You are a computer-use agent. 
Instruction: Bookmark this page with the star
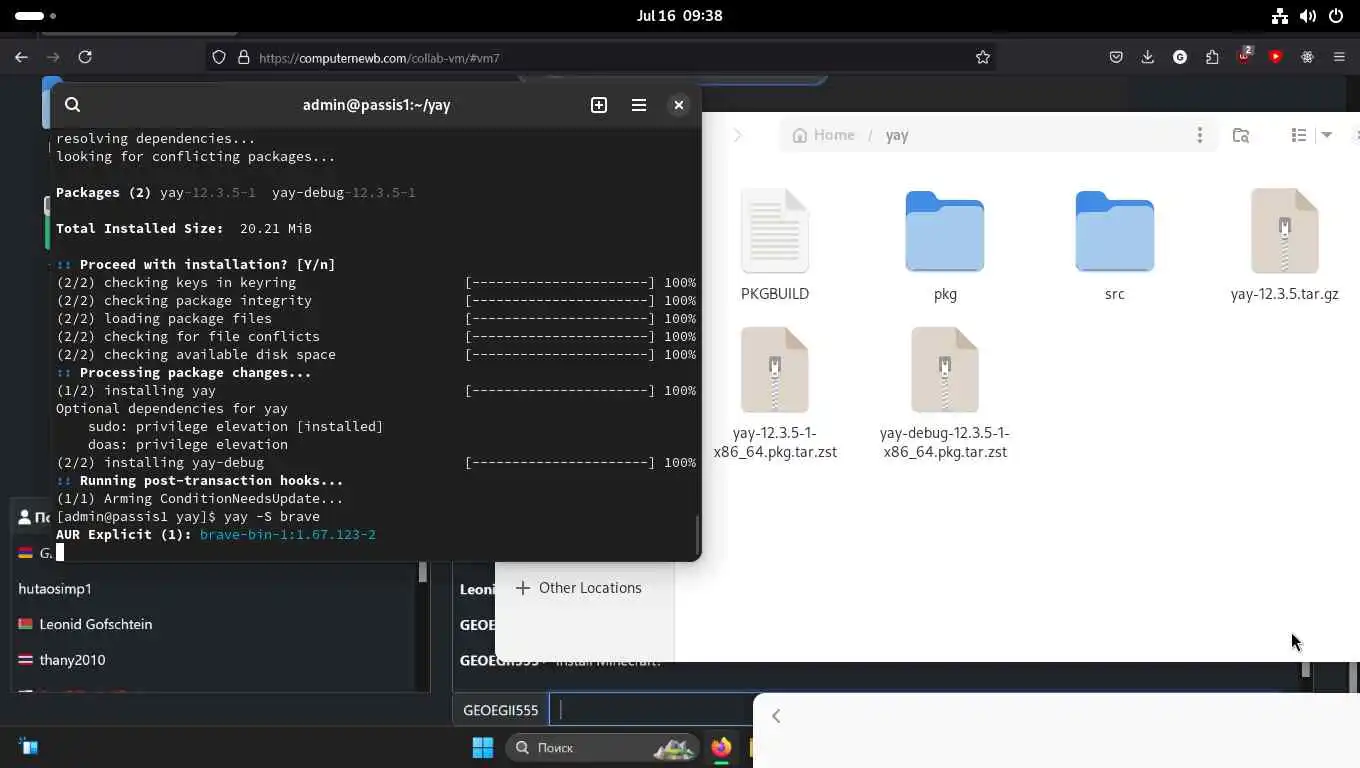tap(983, 57)
